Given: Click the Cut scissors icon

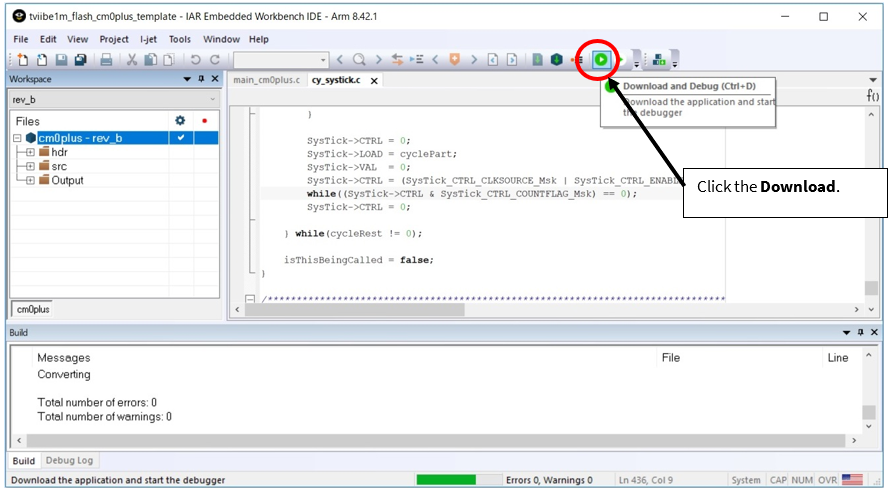Looking at the screenshot, I should tap(132, 60).
